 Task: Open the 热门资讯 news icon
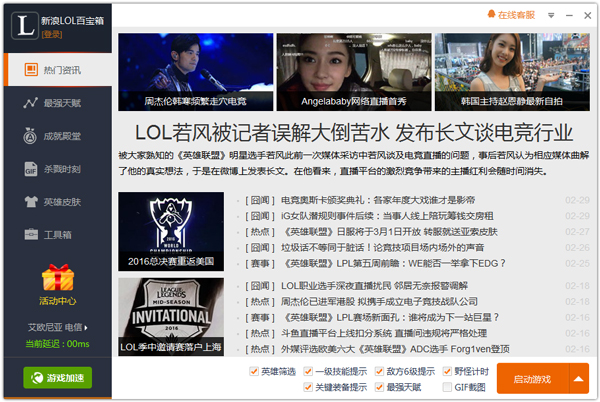(x=31, y=70)
